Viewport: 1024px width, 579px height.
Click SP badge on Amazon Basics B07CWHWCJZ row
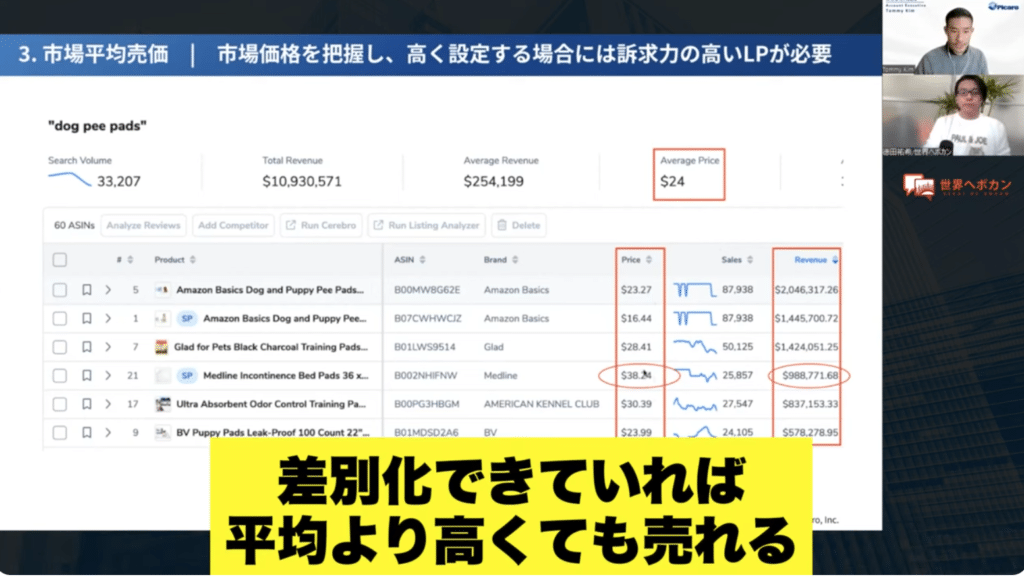coord(187,319)
